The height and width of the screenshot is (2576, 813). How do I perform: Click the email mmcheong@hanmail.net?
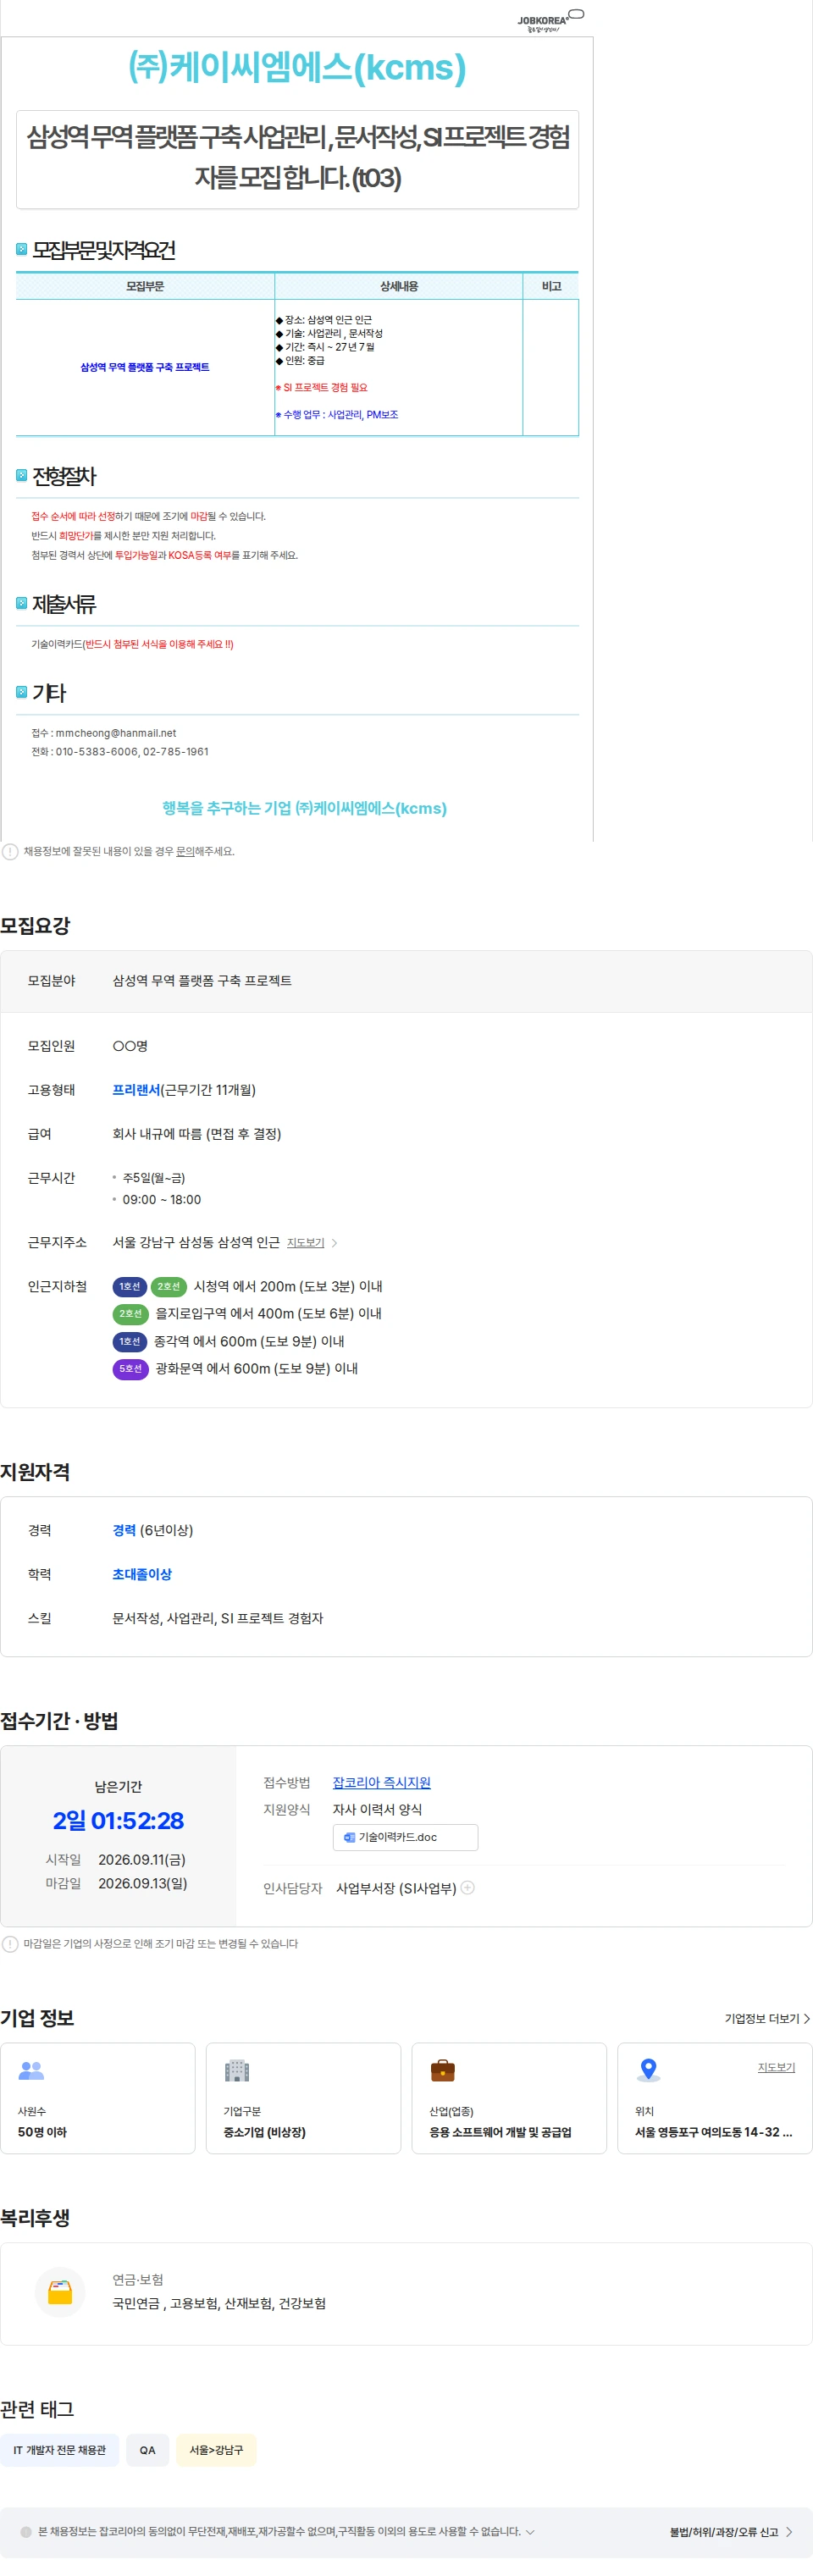tap(116, 733)
